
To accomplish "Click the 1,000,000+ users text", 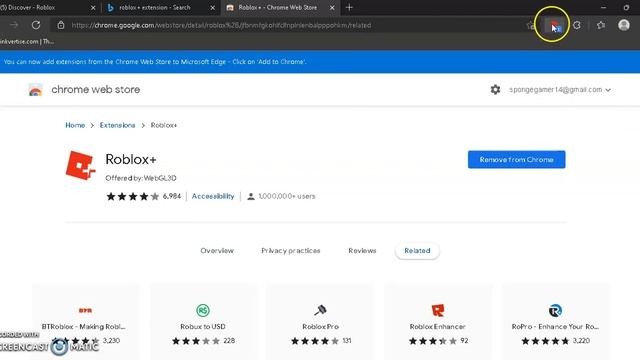I will 287,196.
